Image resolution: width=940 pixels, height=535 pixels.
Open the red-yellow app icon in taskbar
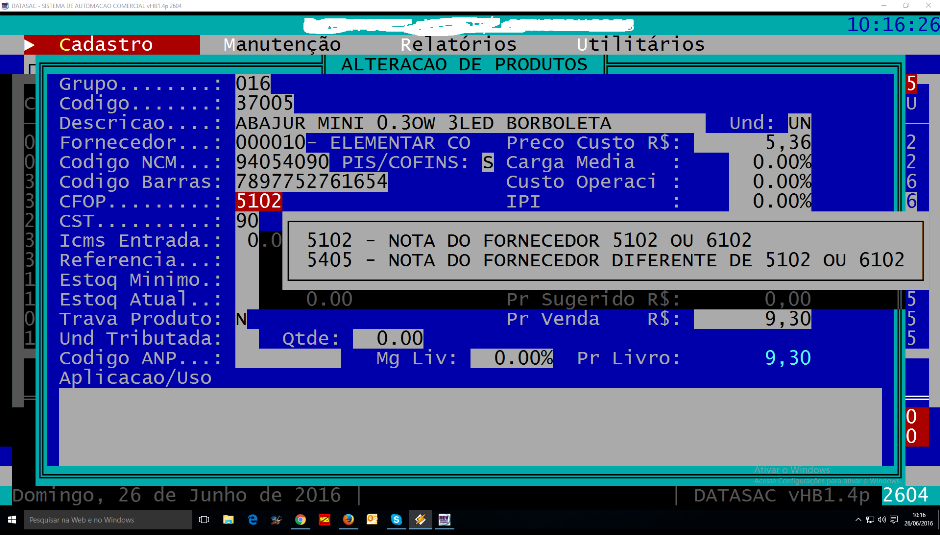324,519
